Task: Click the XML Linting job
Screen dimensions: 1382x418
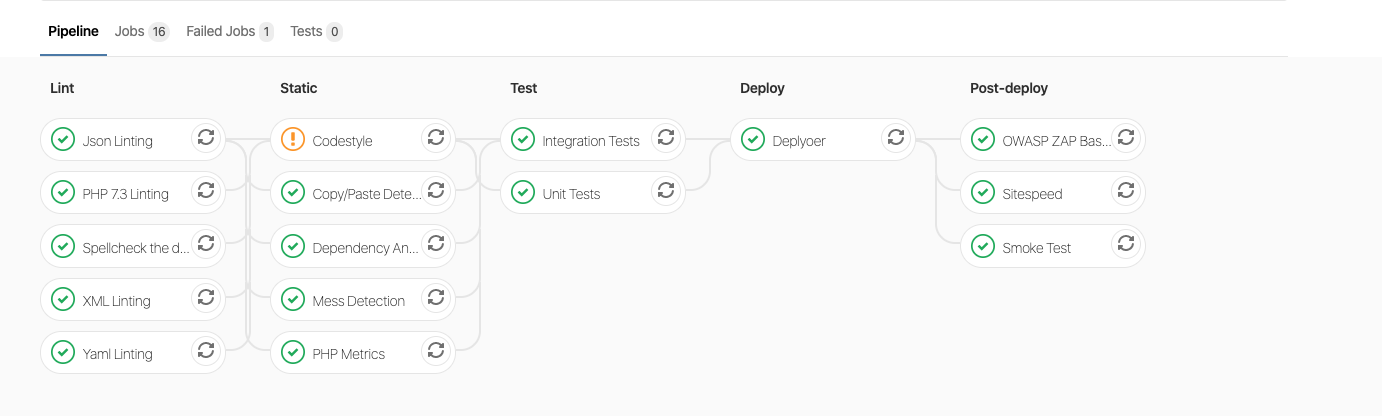Action: [117, 301]
